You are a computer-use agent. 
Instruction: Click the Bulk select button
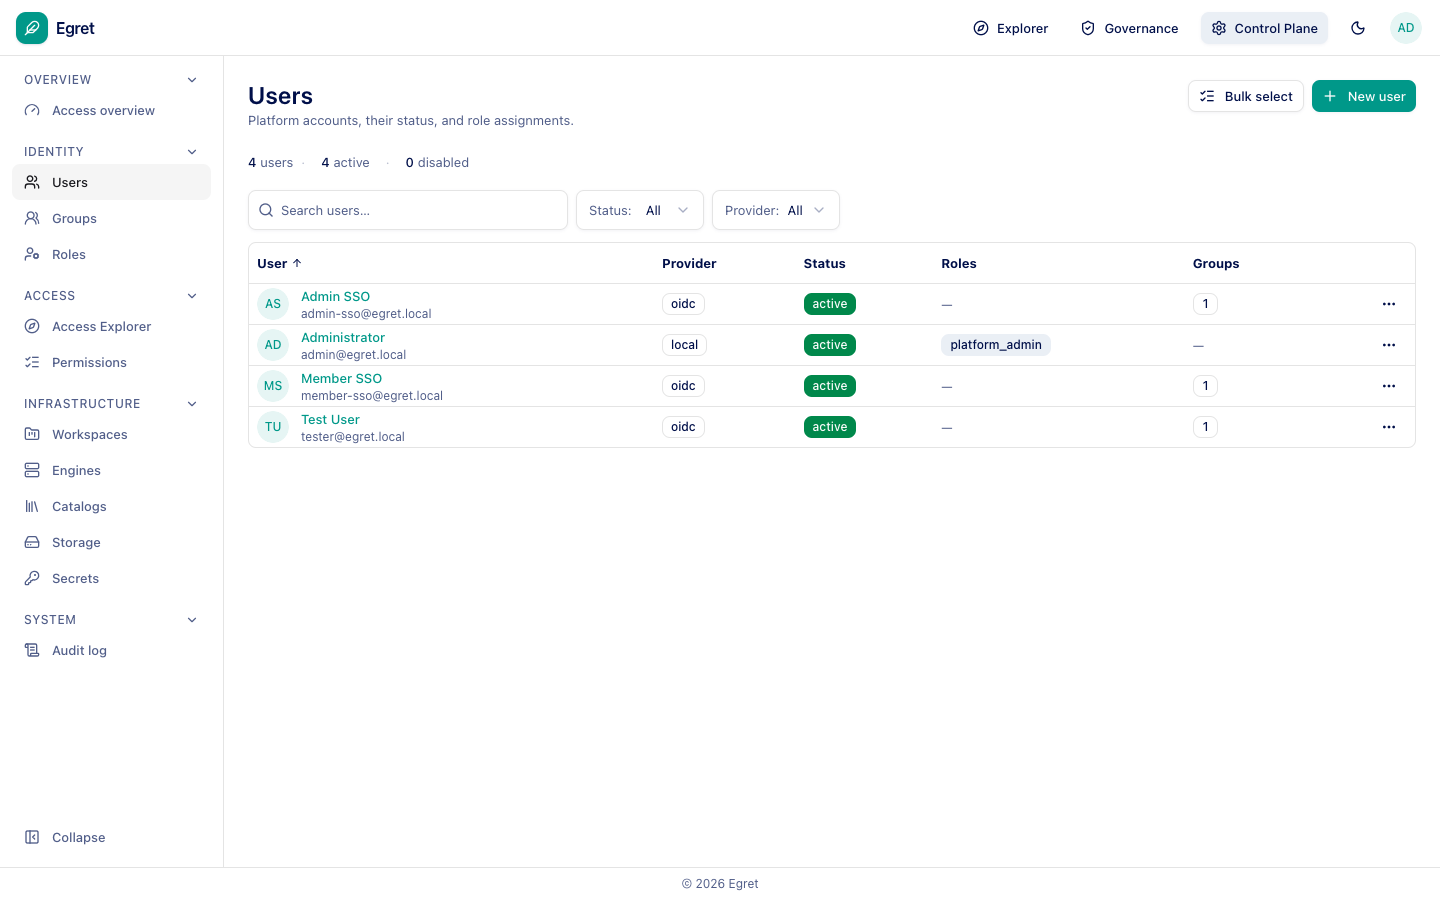pos(1246,96)
